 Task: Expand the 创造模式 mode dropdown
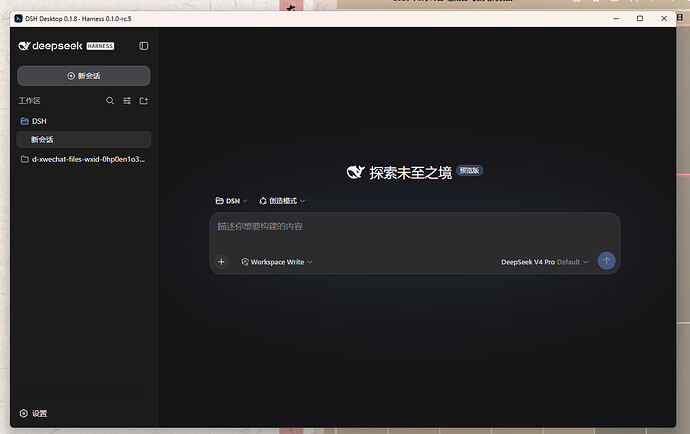point(282,201)
